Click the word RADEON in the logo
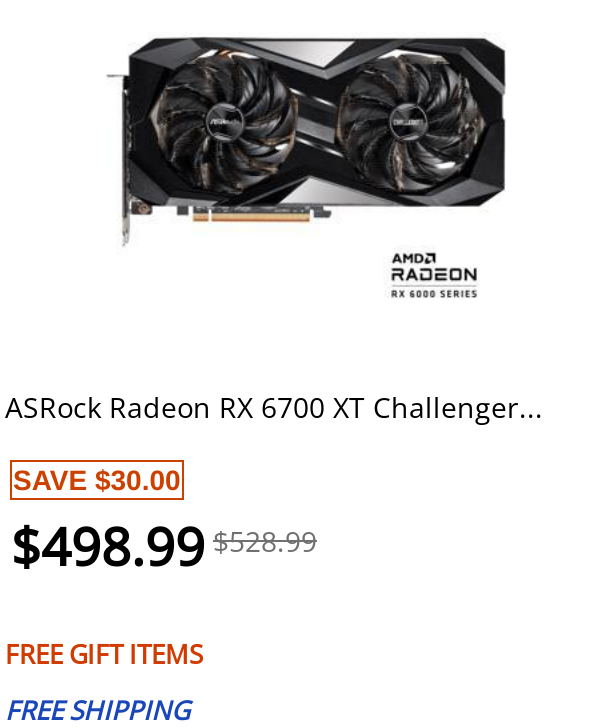Screen dimensions: 610x728 point(434,274)
